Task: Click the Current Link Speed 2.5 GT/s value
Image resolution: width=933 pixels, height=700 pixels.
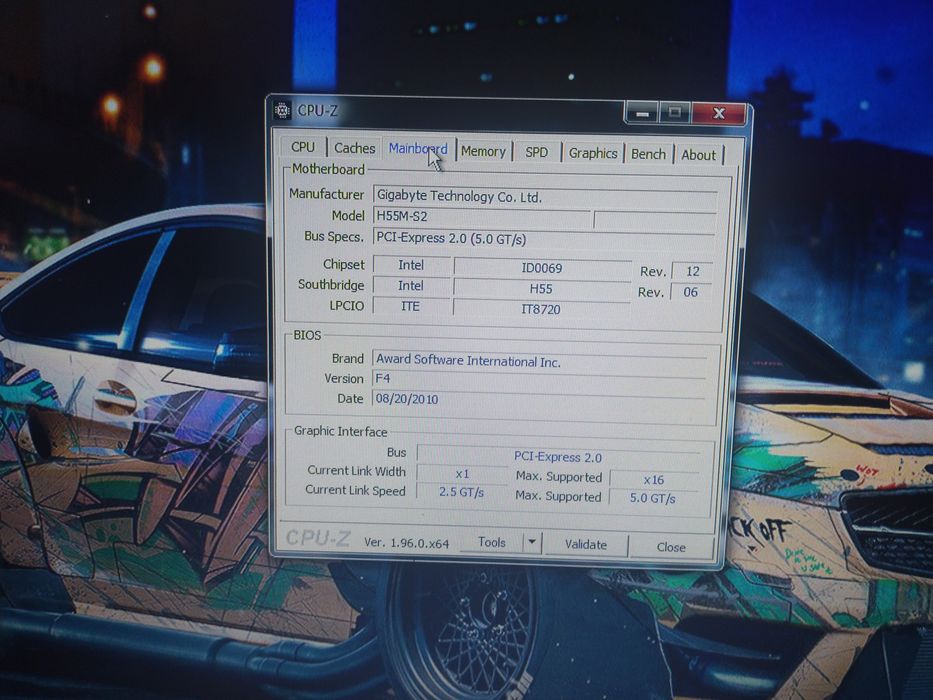Action: (461, 492)
